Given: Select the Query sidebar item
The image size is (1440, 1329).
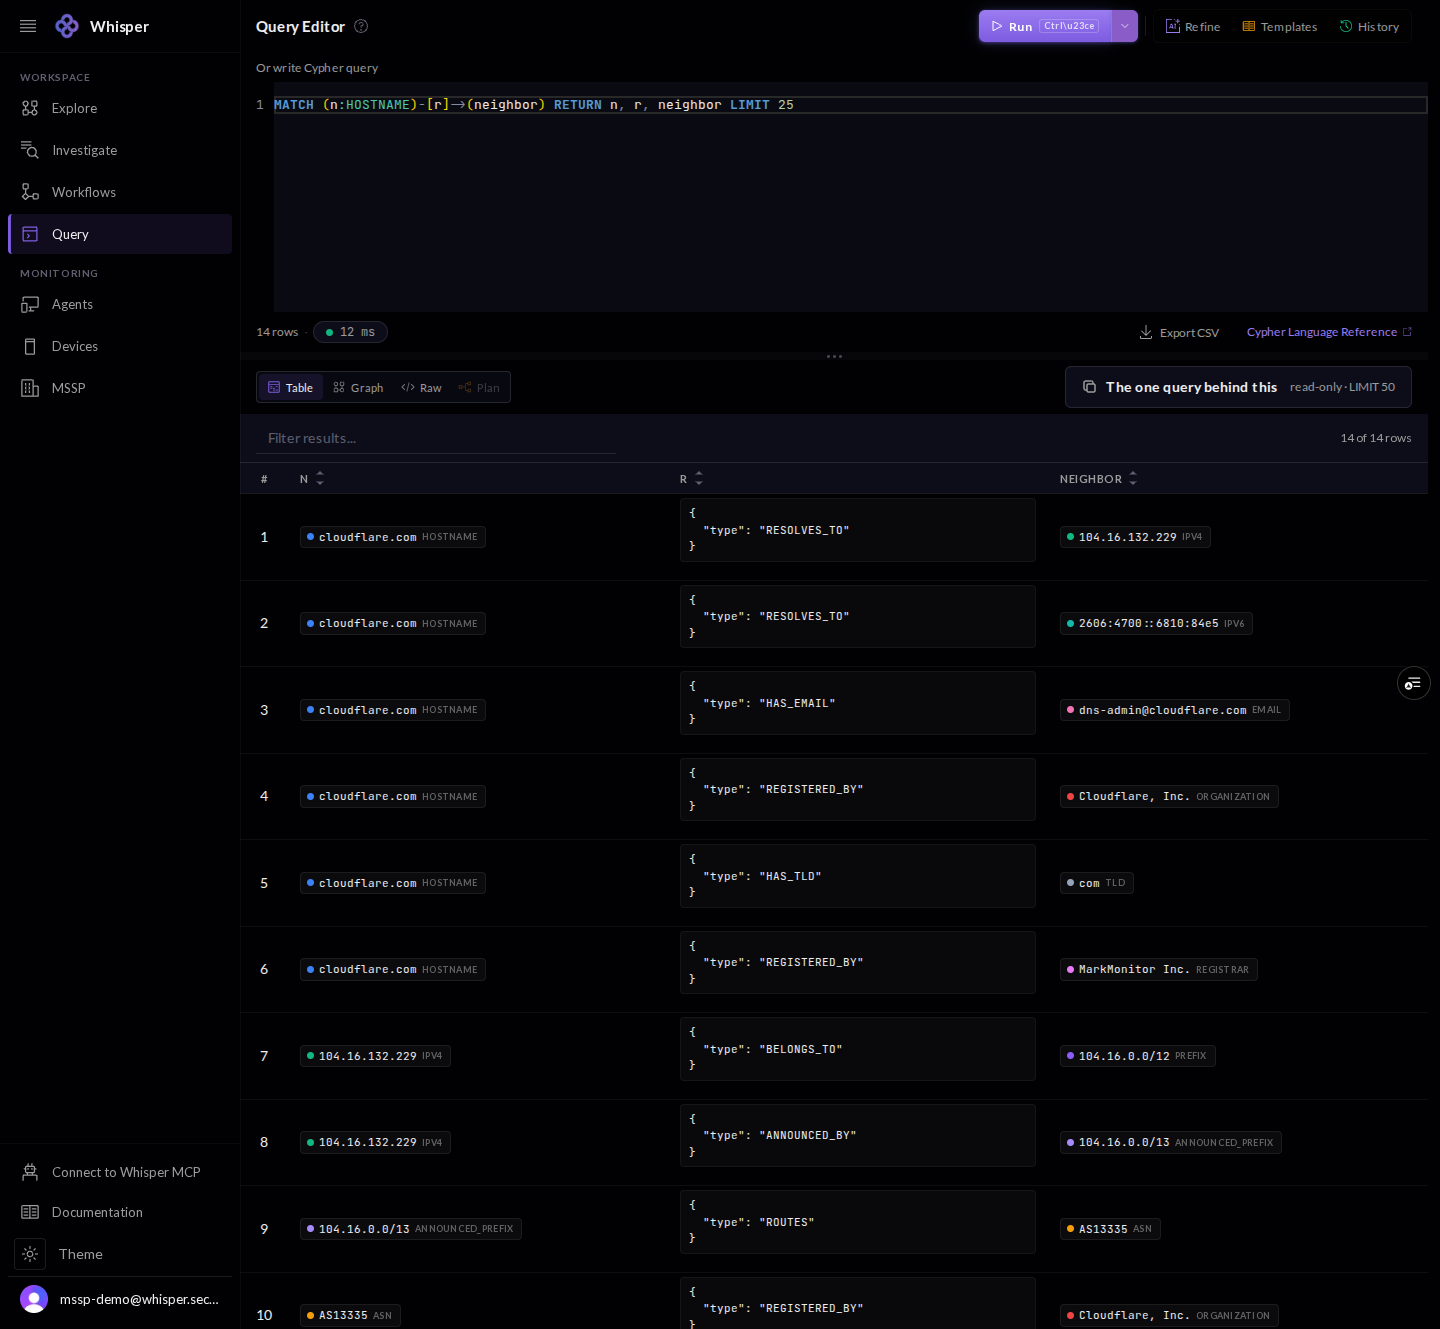Looking at the screenshot, I should tap(120, 234).
